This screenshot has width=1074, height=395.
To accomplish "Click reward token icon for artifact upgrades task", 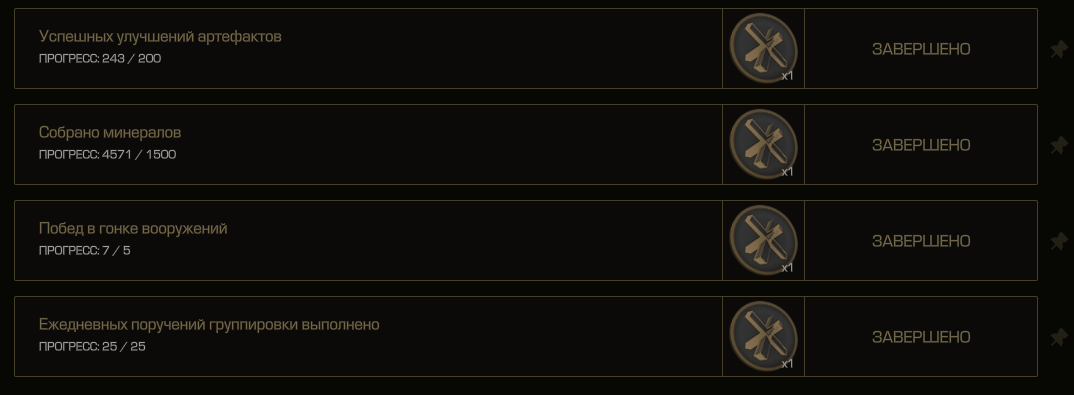I will [763, 49].
